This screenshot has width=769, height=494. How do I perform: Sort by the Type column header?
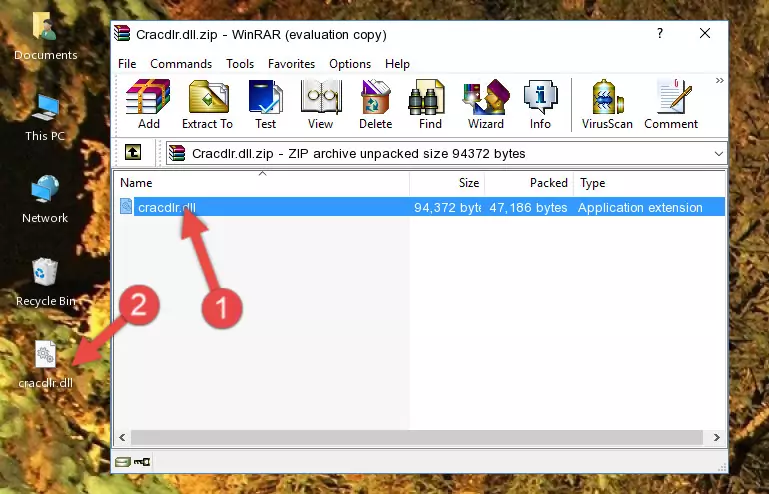click(x=649, y=183)
